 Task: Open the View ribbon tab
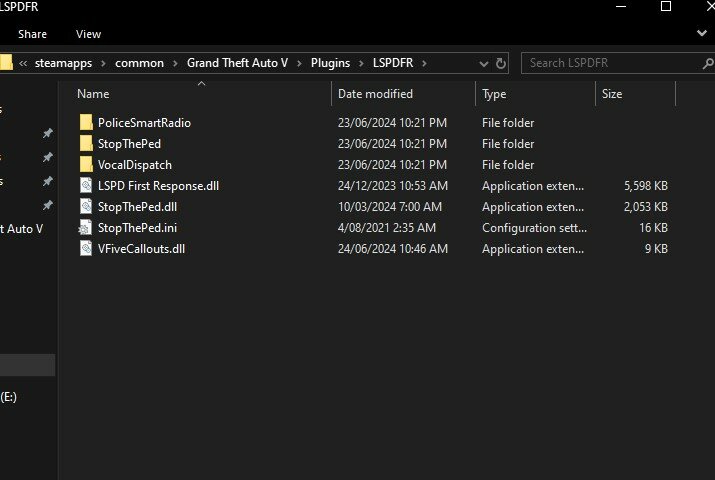(x=88, y=34)
